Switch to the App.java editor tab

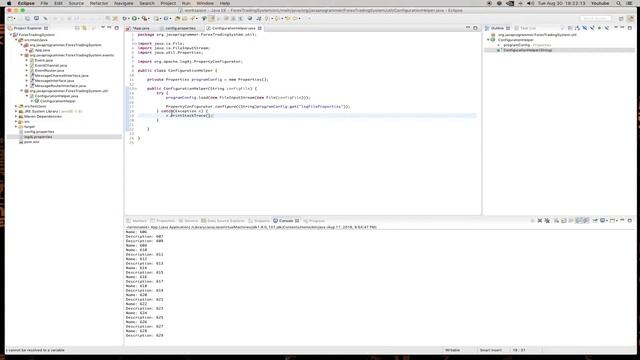140,29
